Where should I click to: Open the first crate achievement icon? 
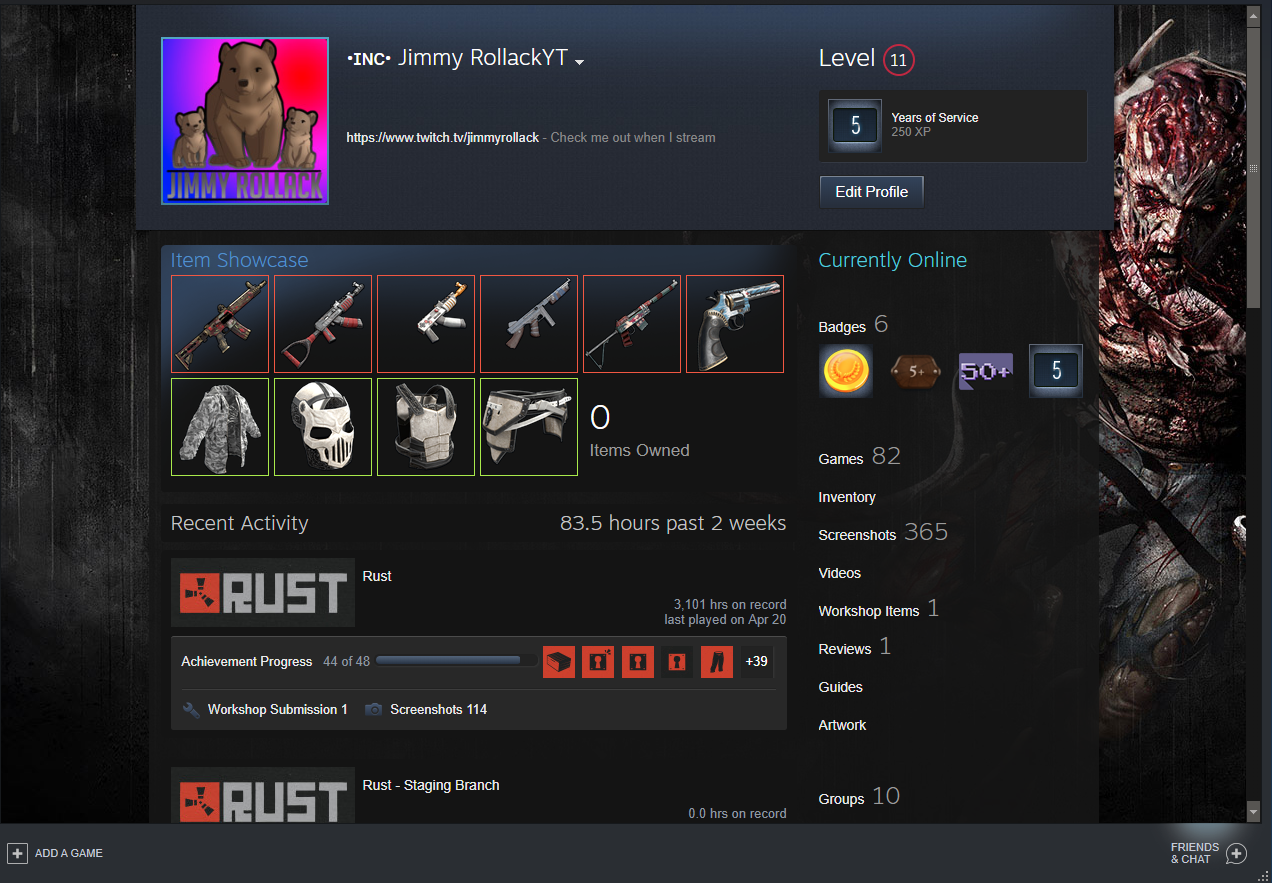(x=559, y=661)
